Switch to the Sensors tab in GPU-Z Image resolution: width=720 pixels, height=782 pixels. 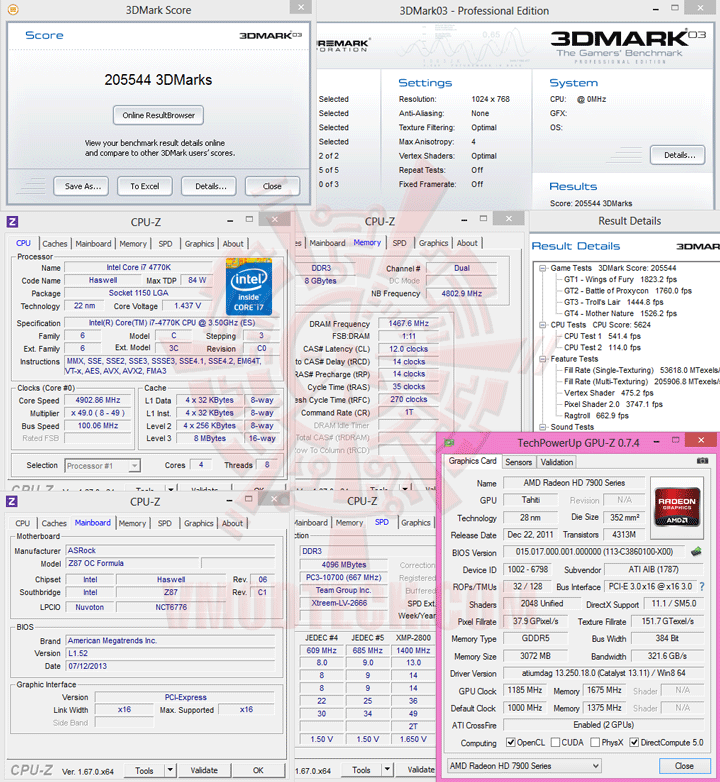click(519, 462)
